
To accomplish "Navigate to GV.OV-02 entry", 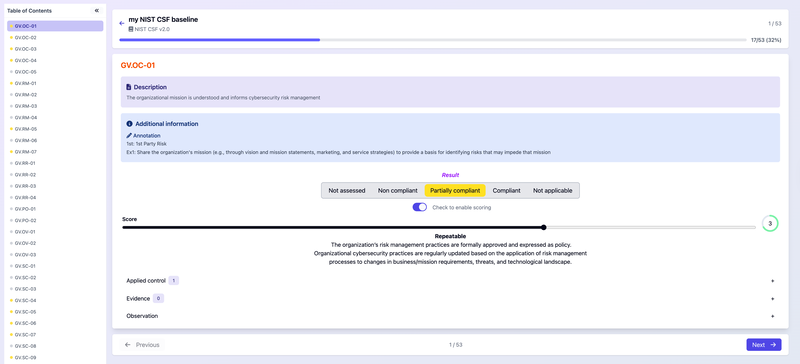I will pos(26,243).
